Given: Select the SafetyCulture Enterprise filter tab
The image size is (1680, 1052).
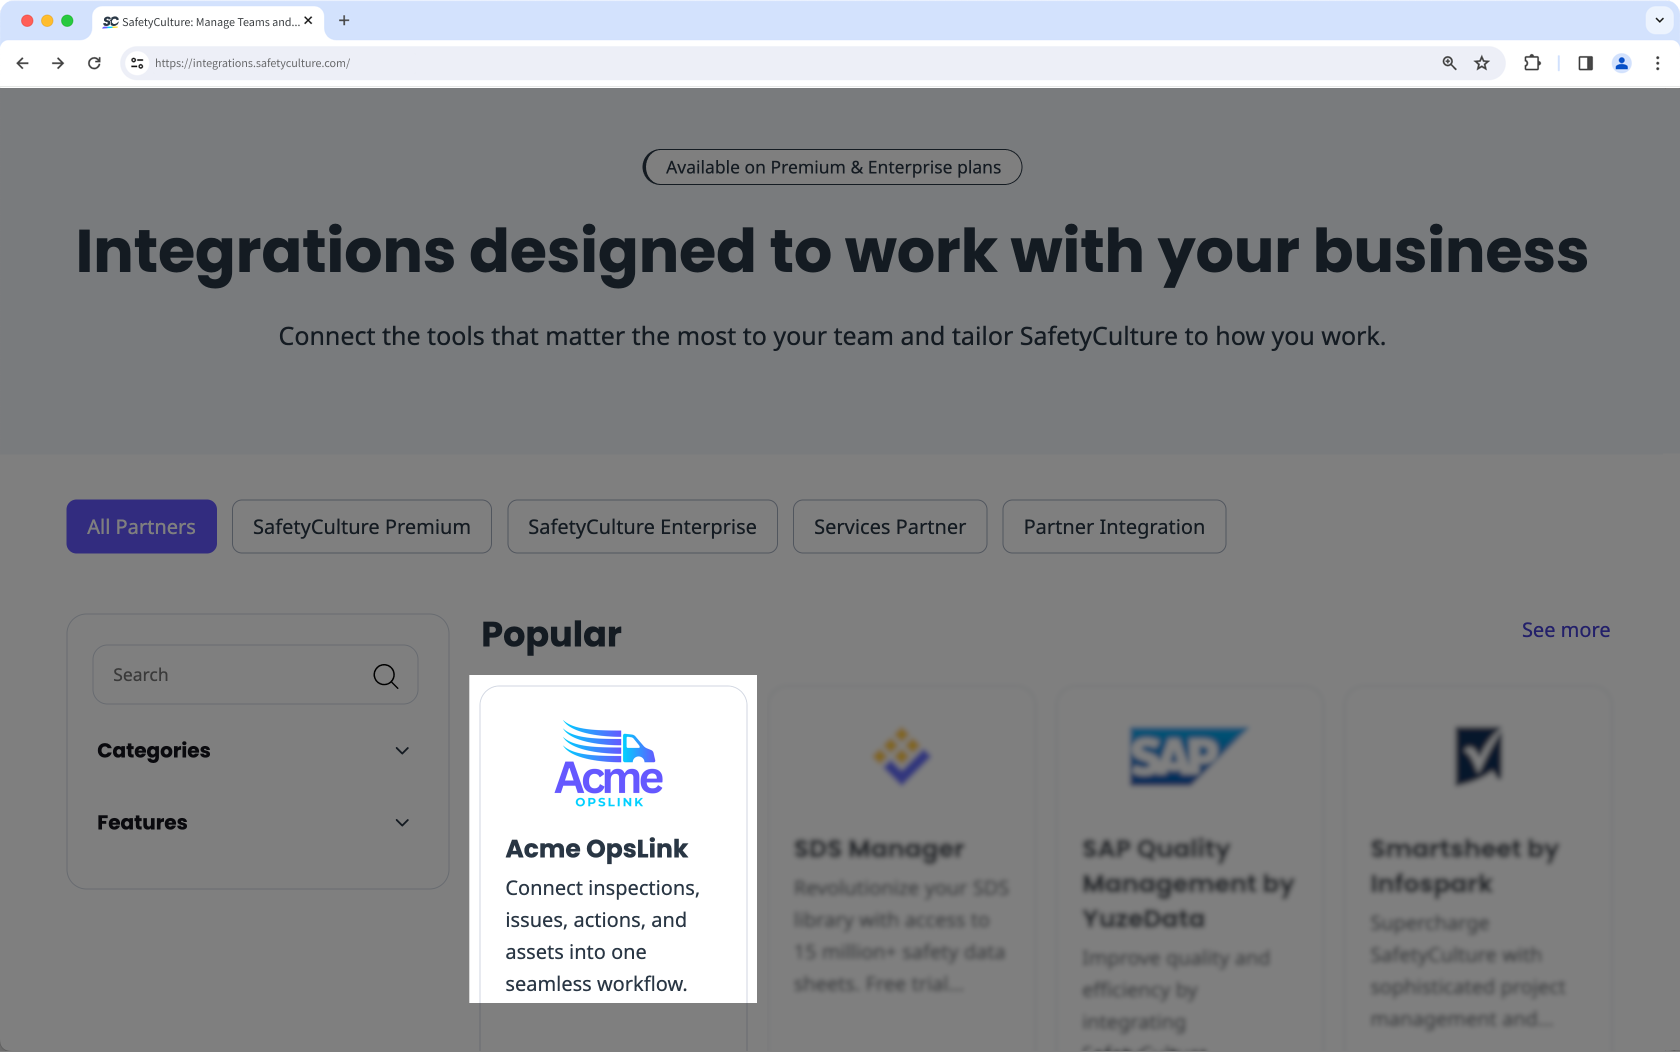Looking at the screenshot, I should 642,527.
